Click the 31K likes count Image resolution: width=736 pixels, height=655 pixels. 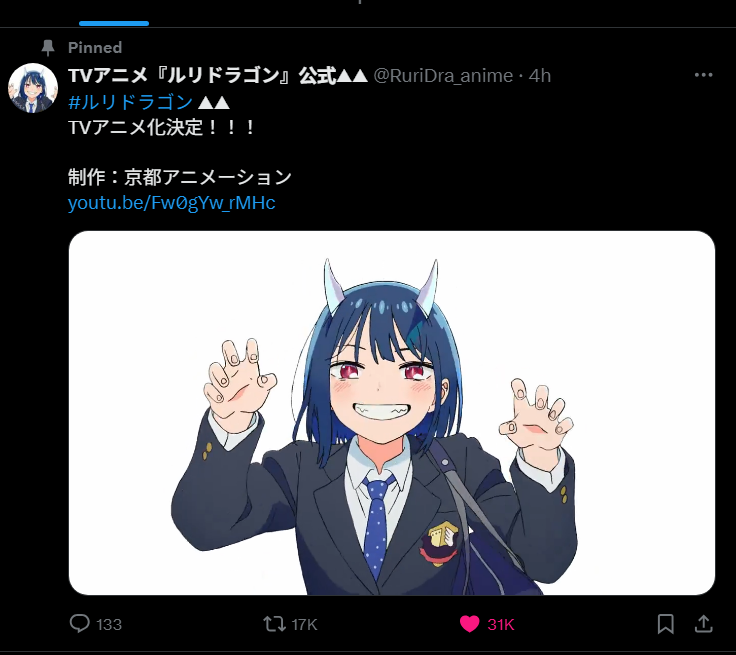(x=501, y=624)
